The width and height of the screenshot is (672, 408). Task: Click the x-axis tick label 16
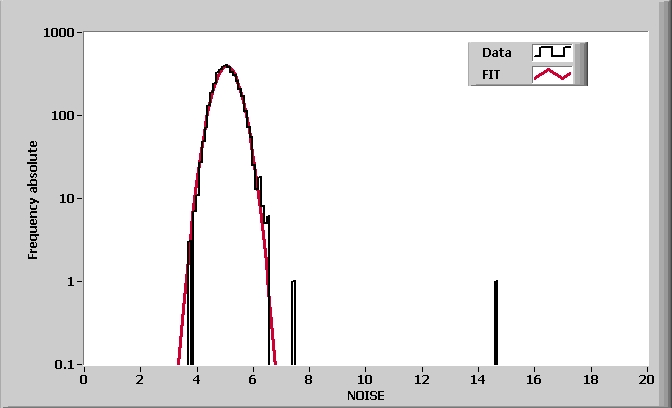click(534, 380)
